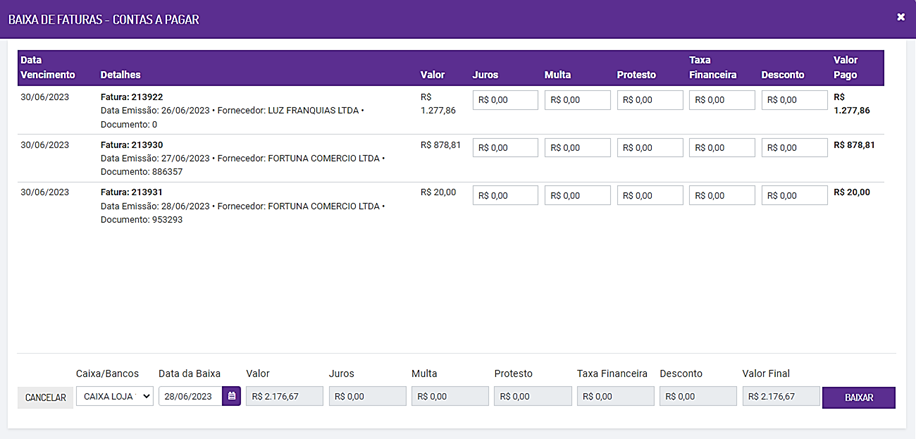
Task: Click Juros field for Fatura 213930
Action: coord(505,148)
